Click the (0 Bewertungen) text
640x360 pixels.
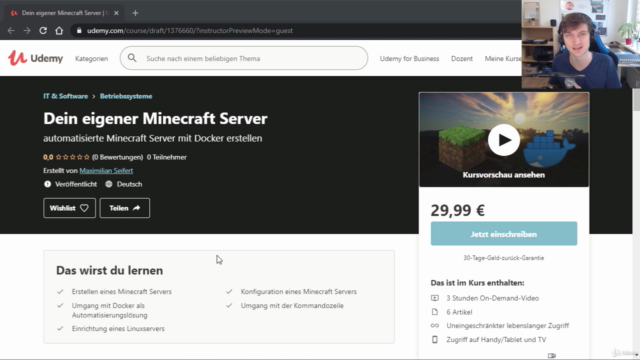(x=118, y=157)
